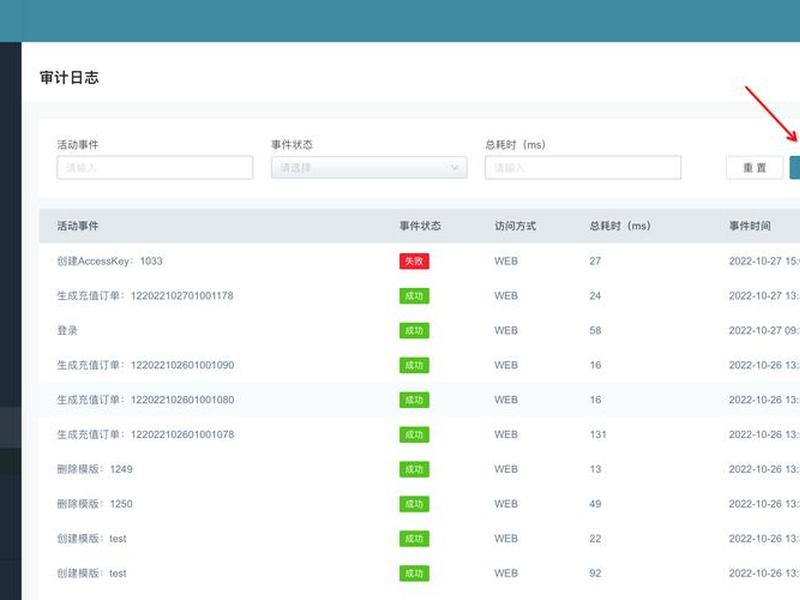
Task: Click the duration value 58
Action: (x=595, y=330)
